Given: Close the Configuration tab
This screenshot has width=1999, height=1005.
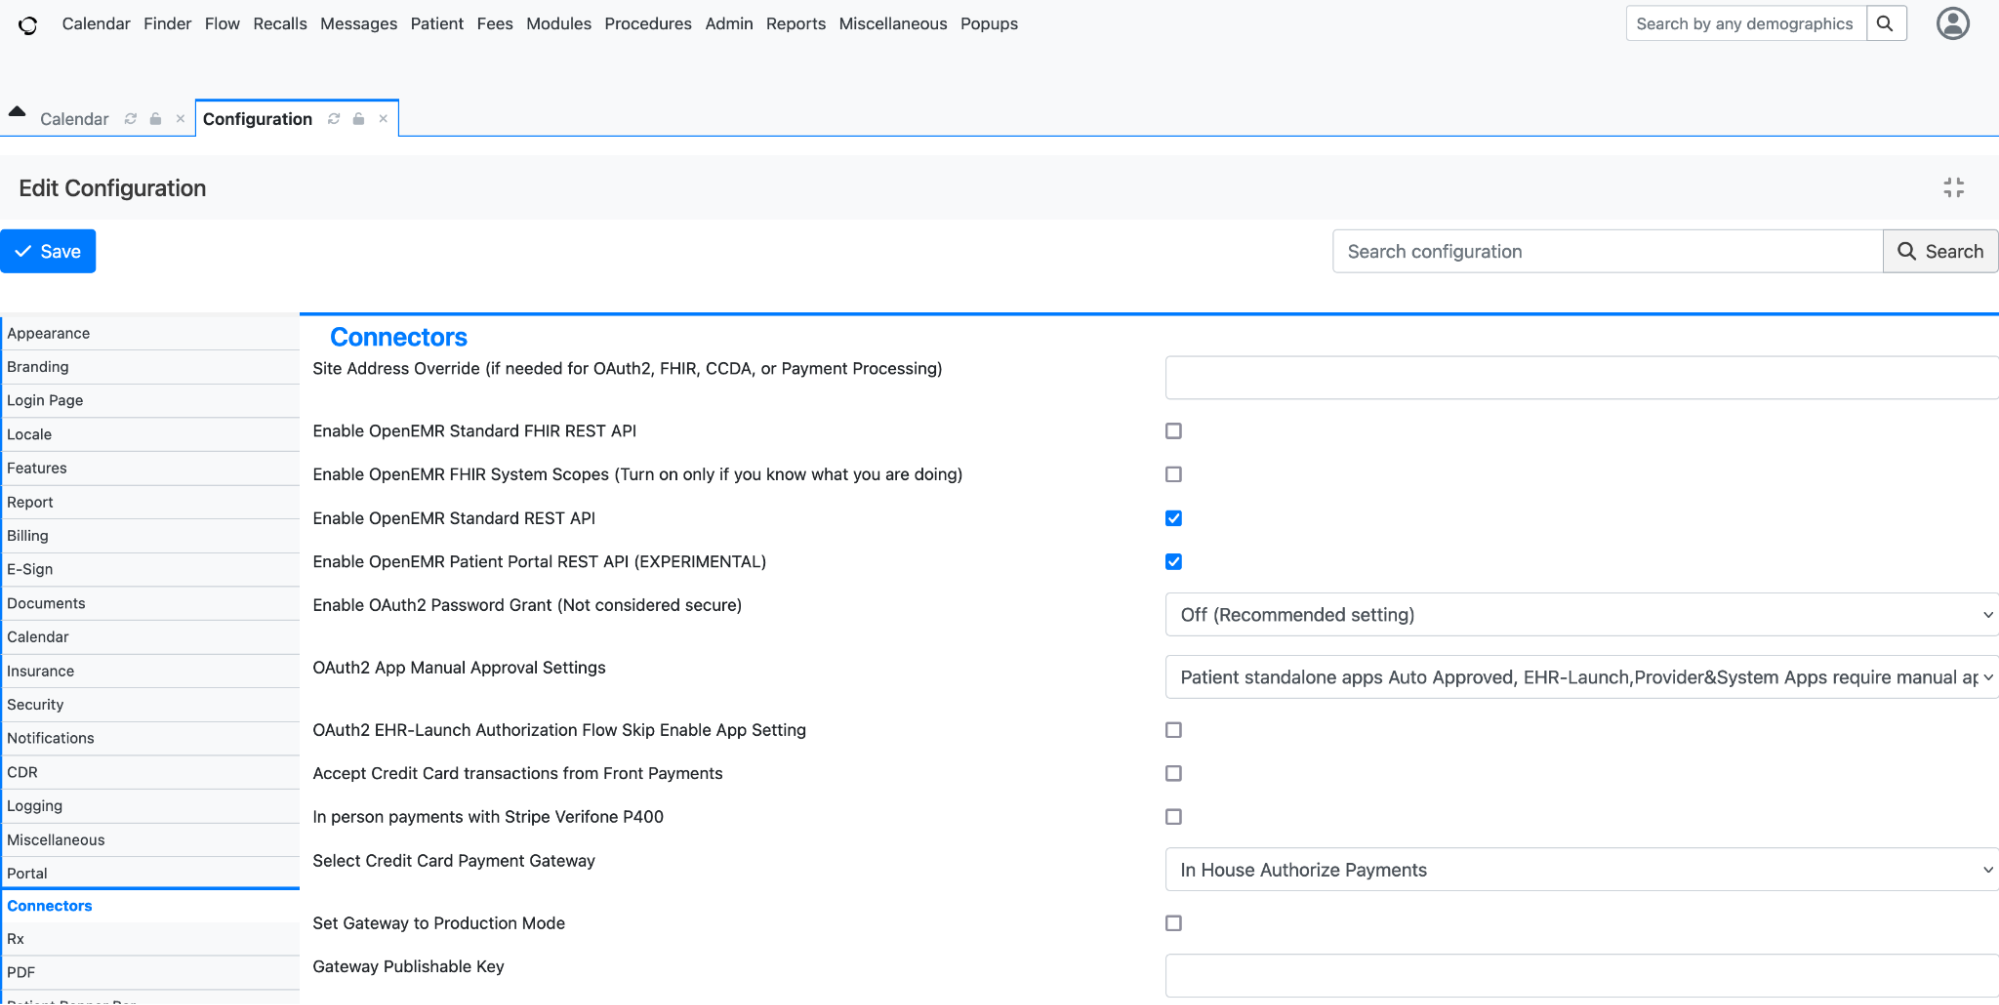Looking at the screenshot, I should 383,119.
